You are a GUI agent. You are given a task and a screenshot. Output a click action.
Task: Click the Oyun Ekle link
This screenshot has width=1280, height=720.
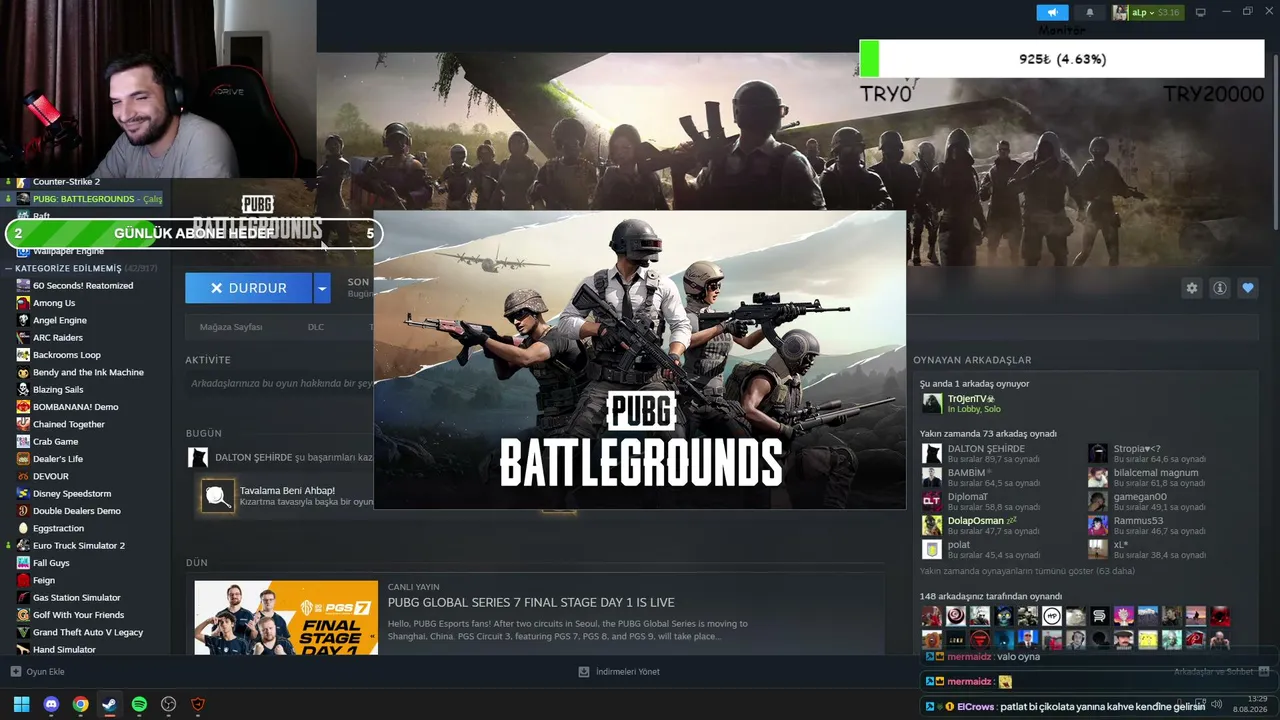[x=45, y=672]
